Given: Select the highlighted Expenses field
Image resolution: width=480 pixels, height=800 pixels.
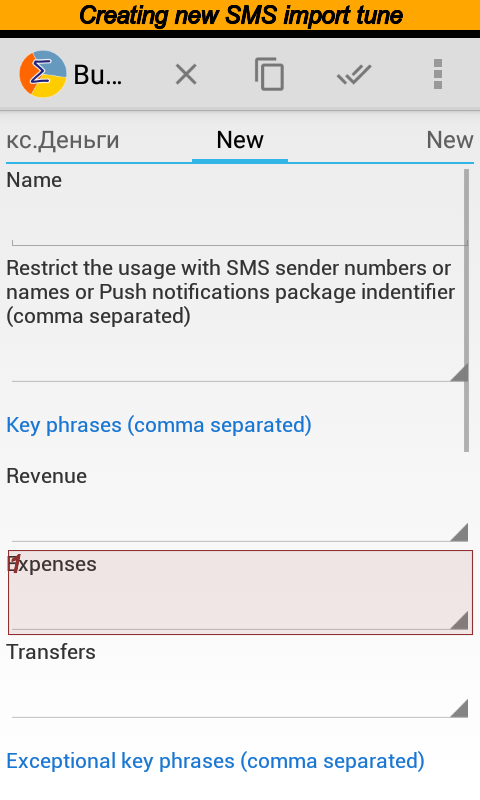Looking at the screenshot, I should coord(240,592).
